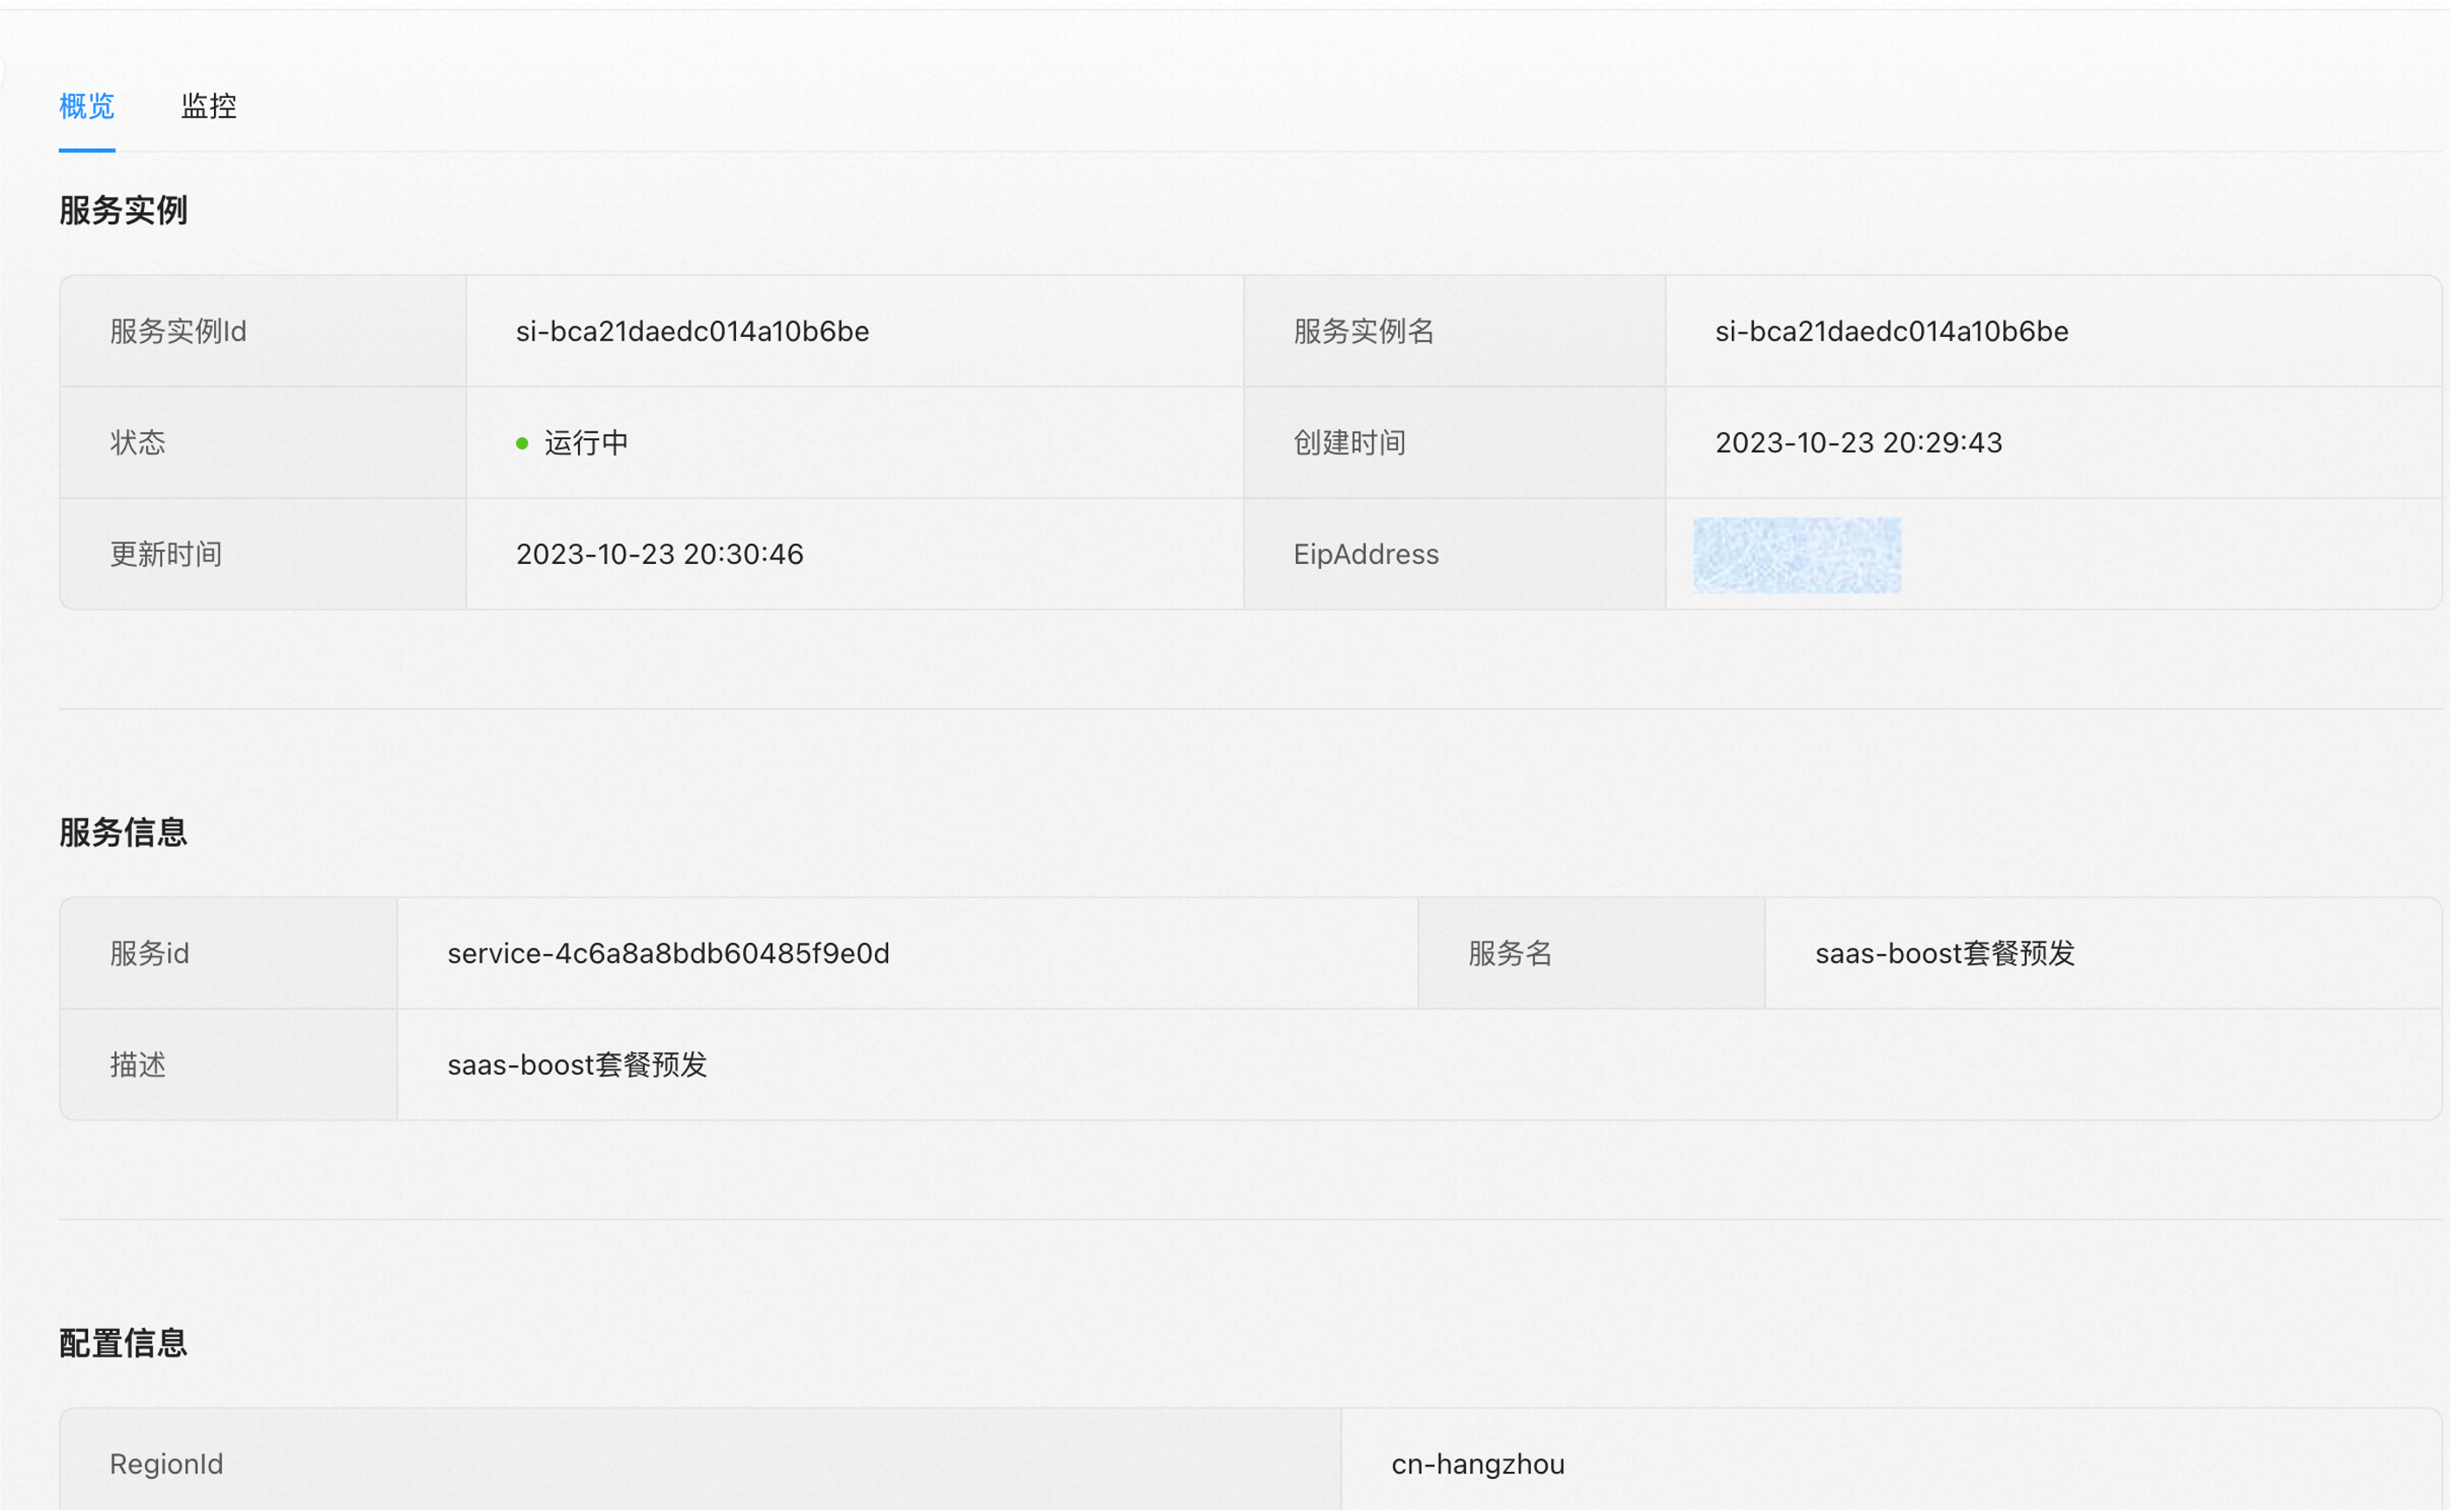Click the green 运行中 status dot
Viewport: 2453px width, 1512px height.
coord(522,443)
